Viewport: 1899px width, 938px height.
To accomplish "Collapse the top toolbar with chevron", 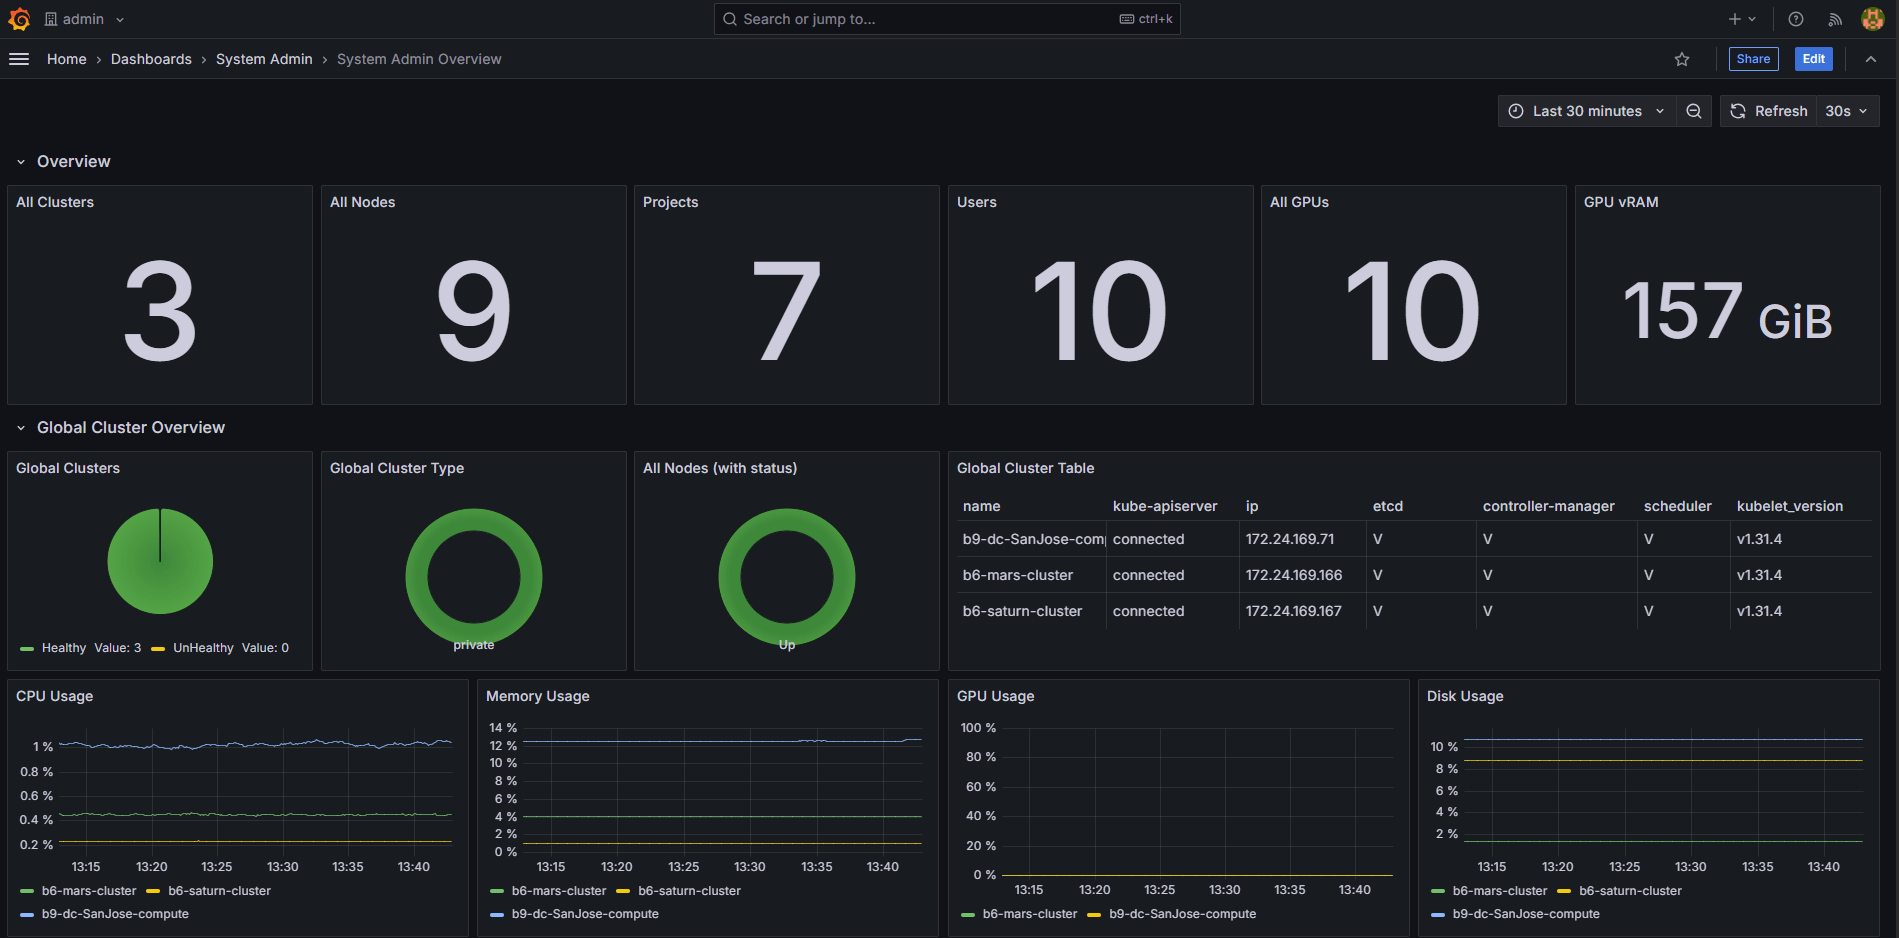I will pyautogui.click(x=1871, y=59).
